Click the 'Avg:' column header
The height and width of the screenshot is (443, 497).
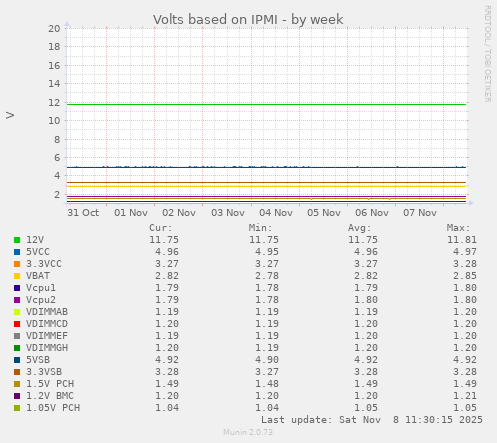[359, 228]
